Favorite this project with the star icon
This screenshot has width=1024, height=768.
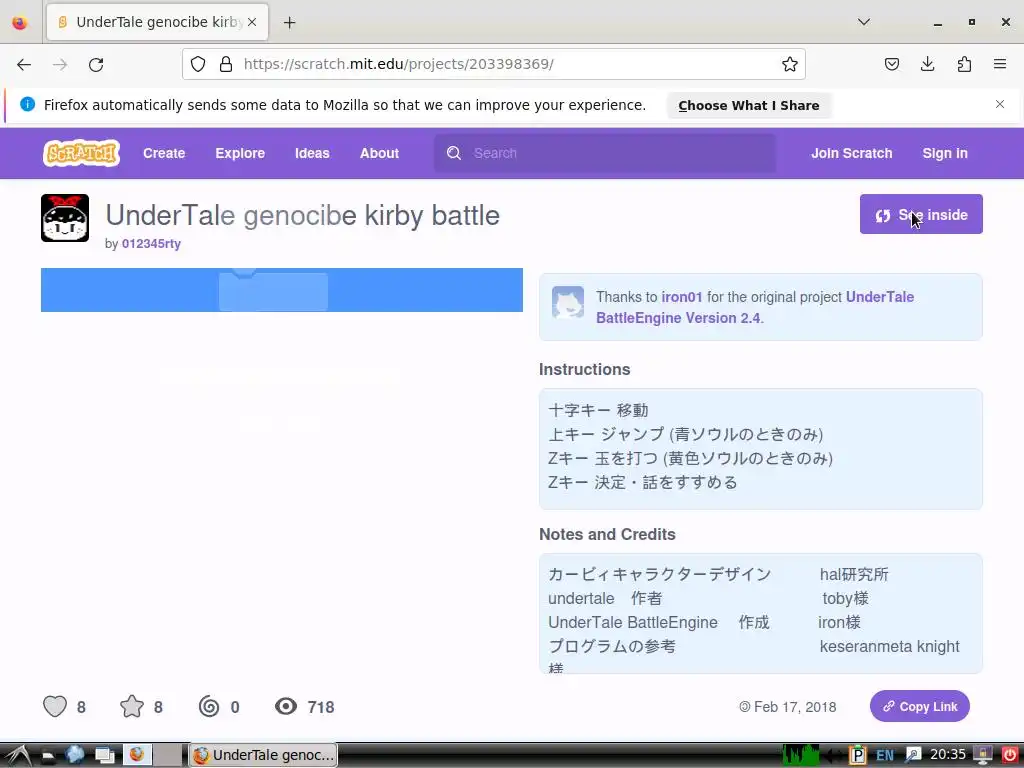[132, 707]
